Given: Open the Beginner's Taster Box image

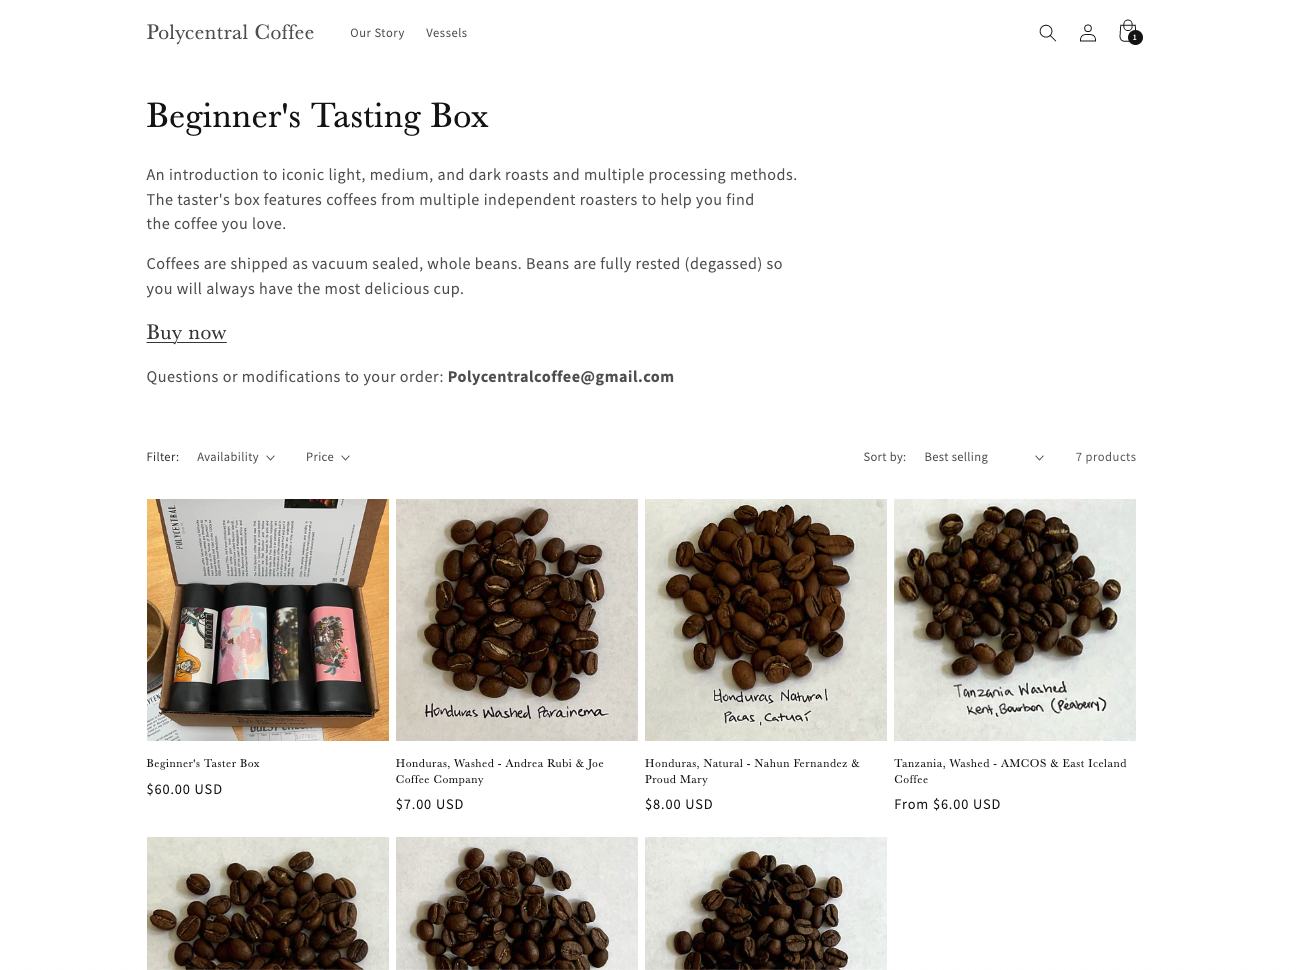Looking at the screenshot, I should (267, 620).
